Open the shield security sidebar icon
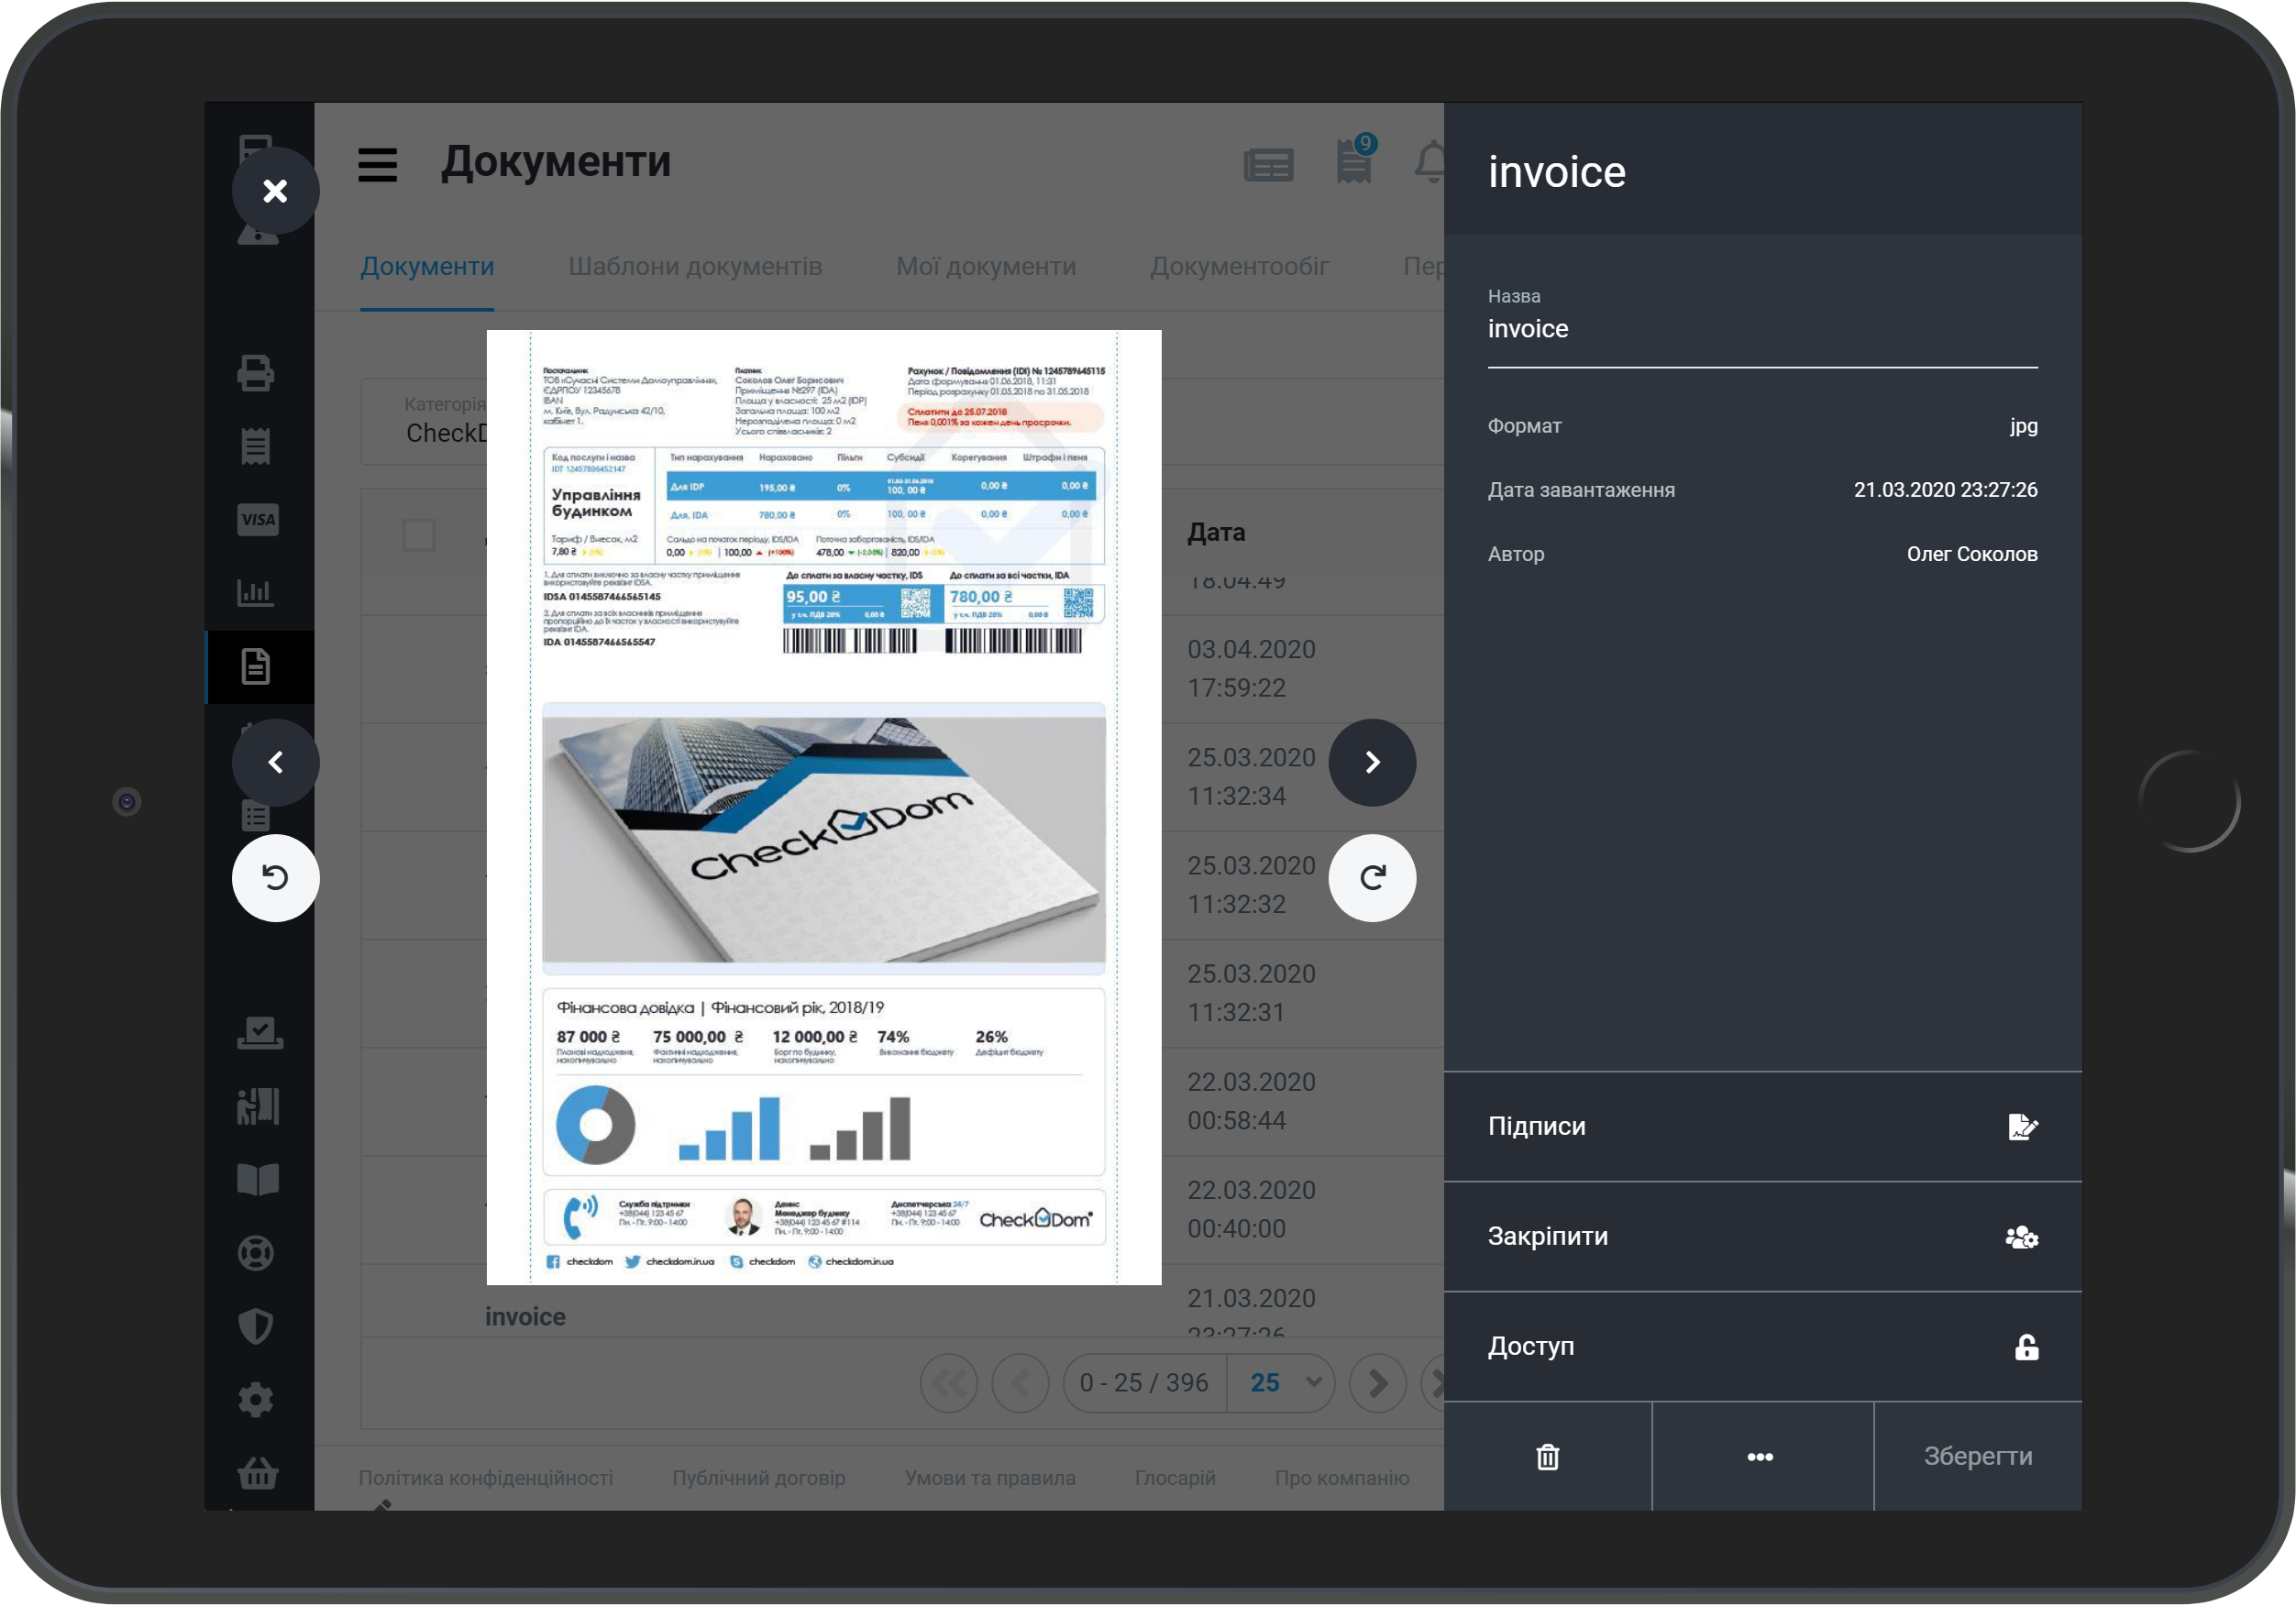 pyautogui.click(x=256, y=1326)
